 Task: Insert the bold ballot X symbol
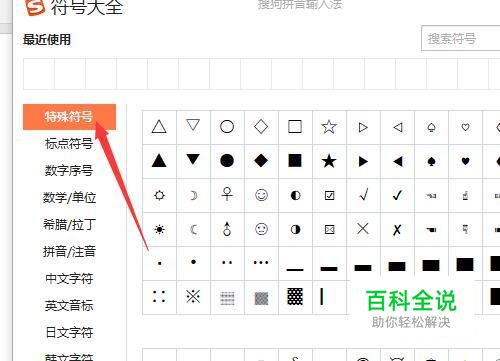[397, 229]
